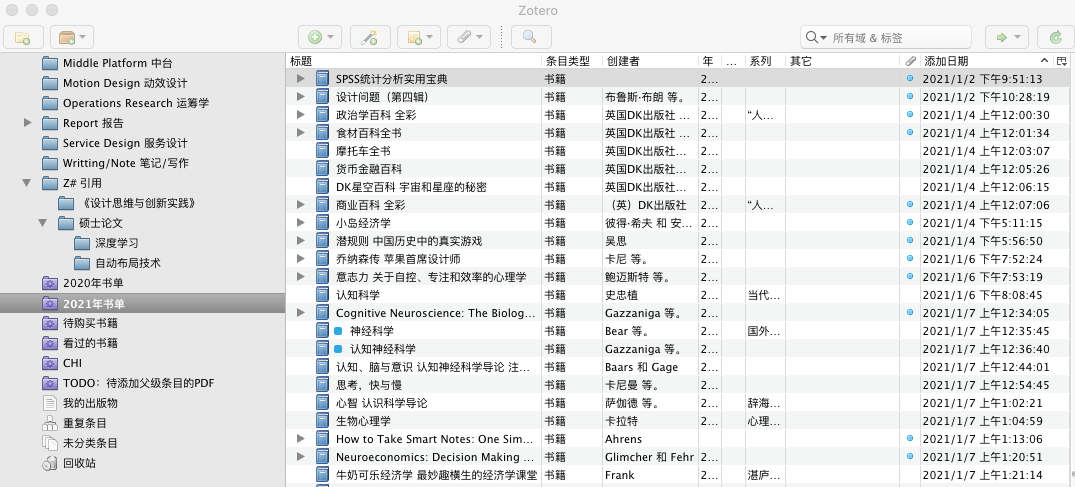Click the book icon of 货币金融百科
The image size is (1075, 487).
(323, 169)
